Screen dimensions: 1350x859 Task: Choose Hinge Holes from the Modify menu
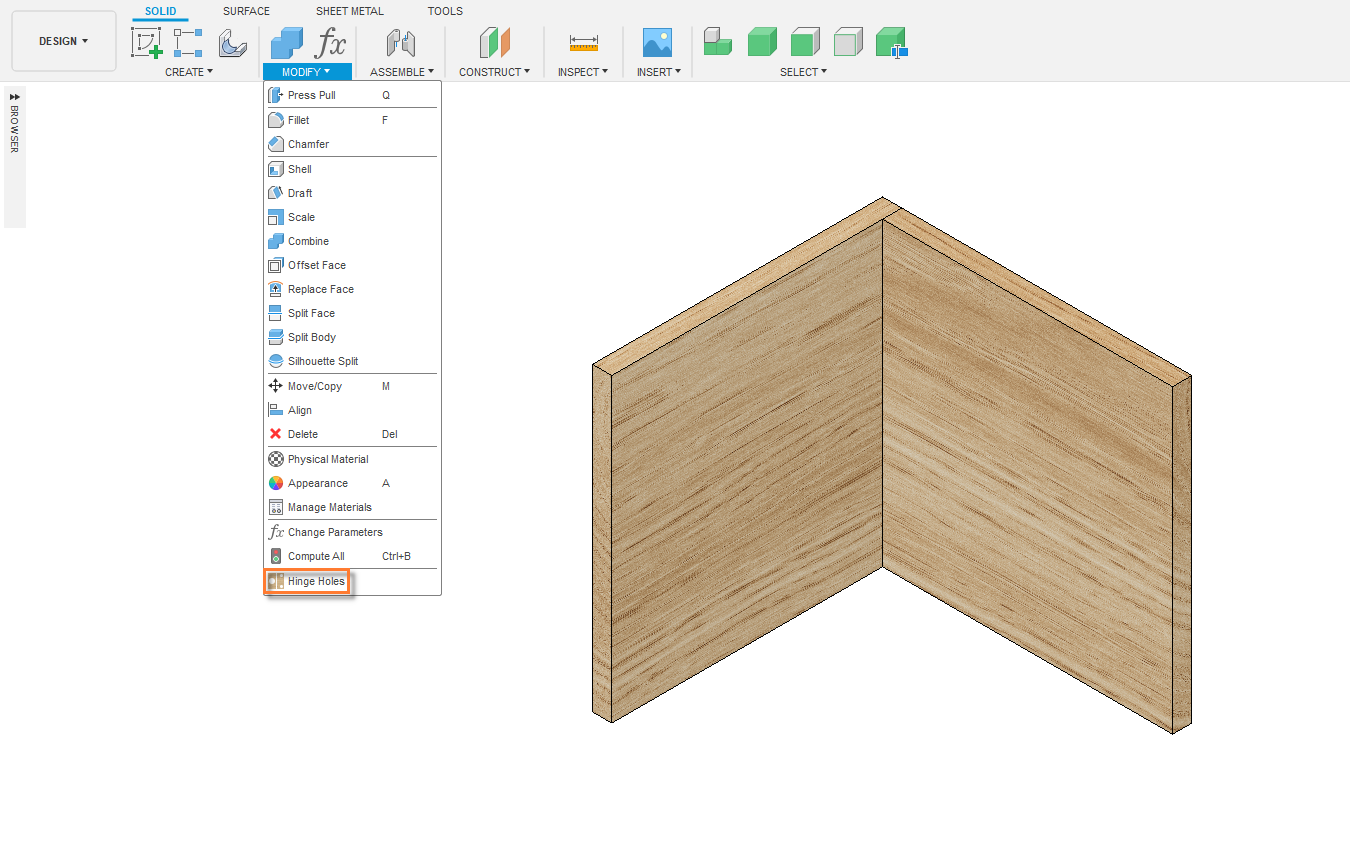click(x=316, y=581)
